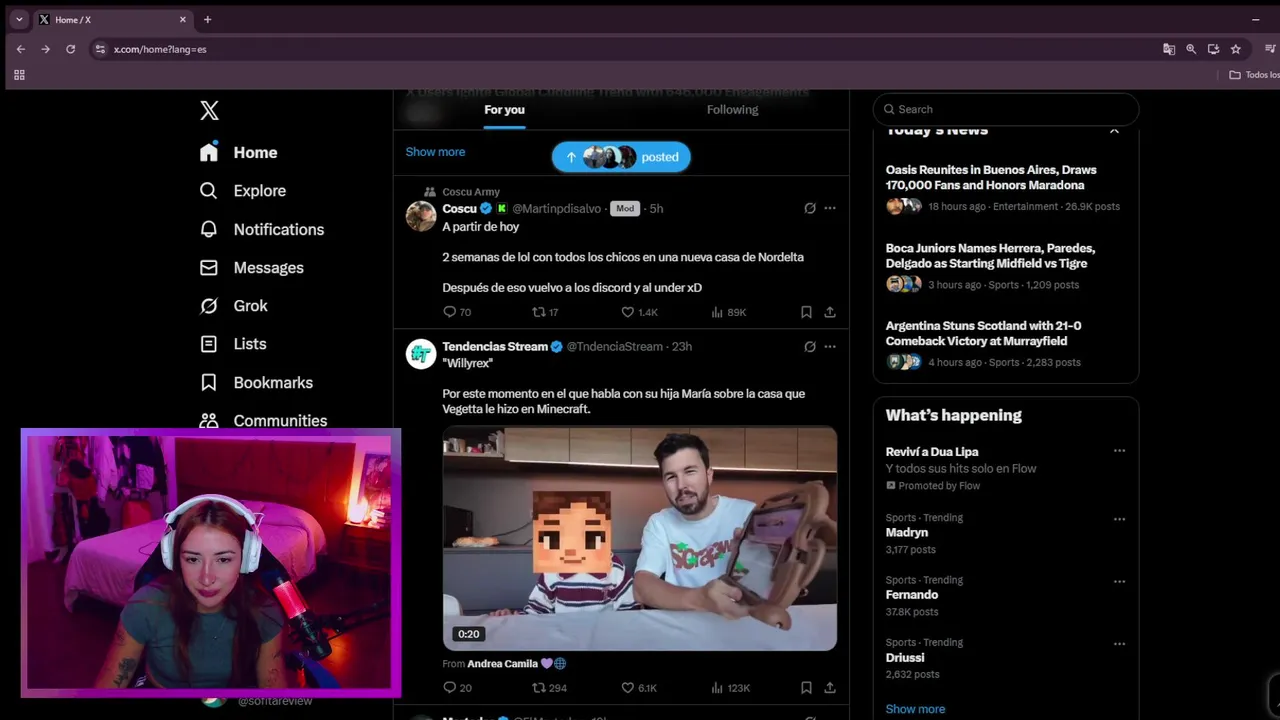The height and width of the screenshot is (720, 1280).
Task: Reply to Coscu's post
Action: click(x=457, y=312)
